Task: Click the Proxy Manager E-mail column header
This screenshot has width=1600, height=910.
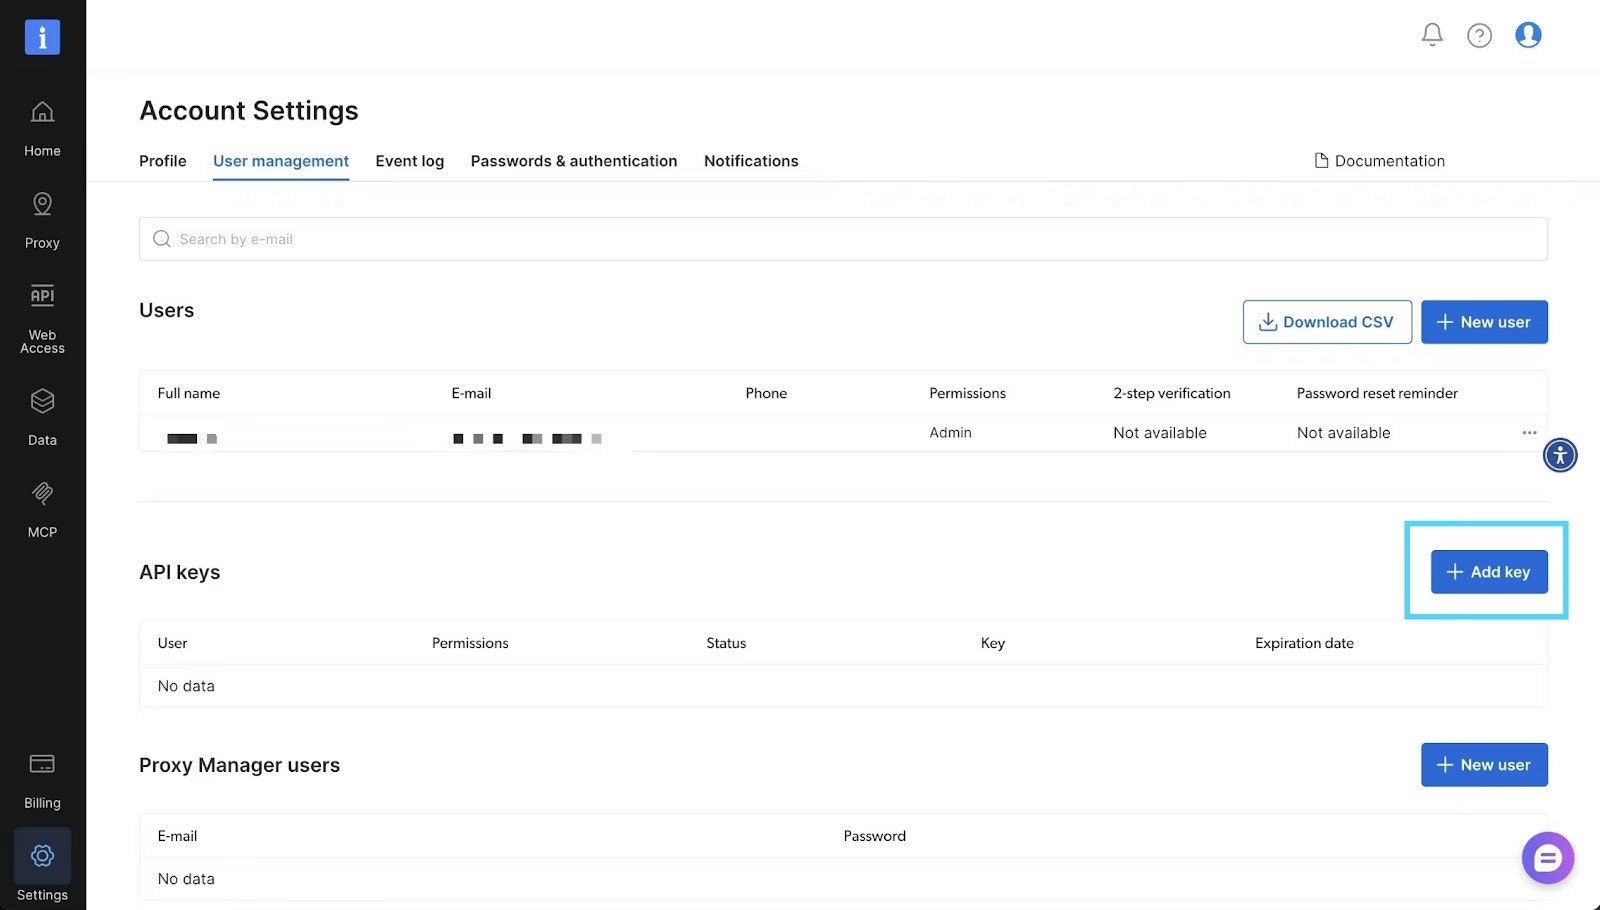Action: point(177,836)
